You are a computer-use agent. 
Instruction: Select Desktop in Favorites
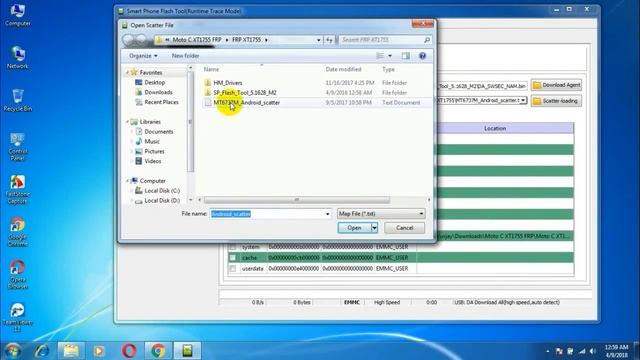[154, 82]
